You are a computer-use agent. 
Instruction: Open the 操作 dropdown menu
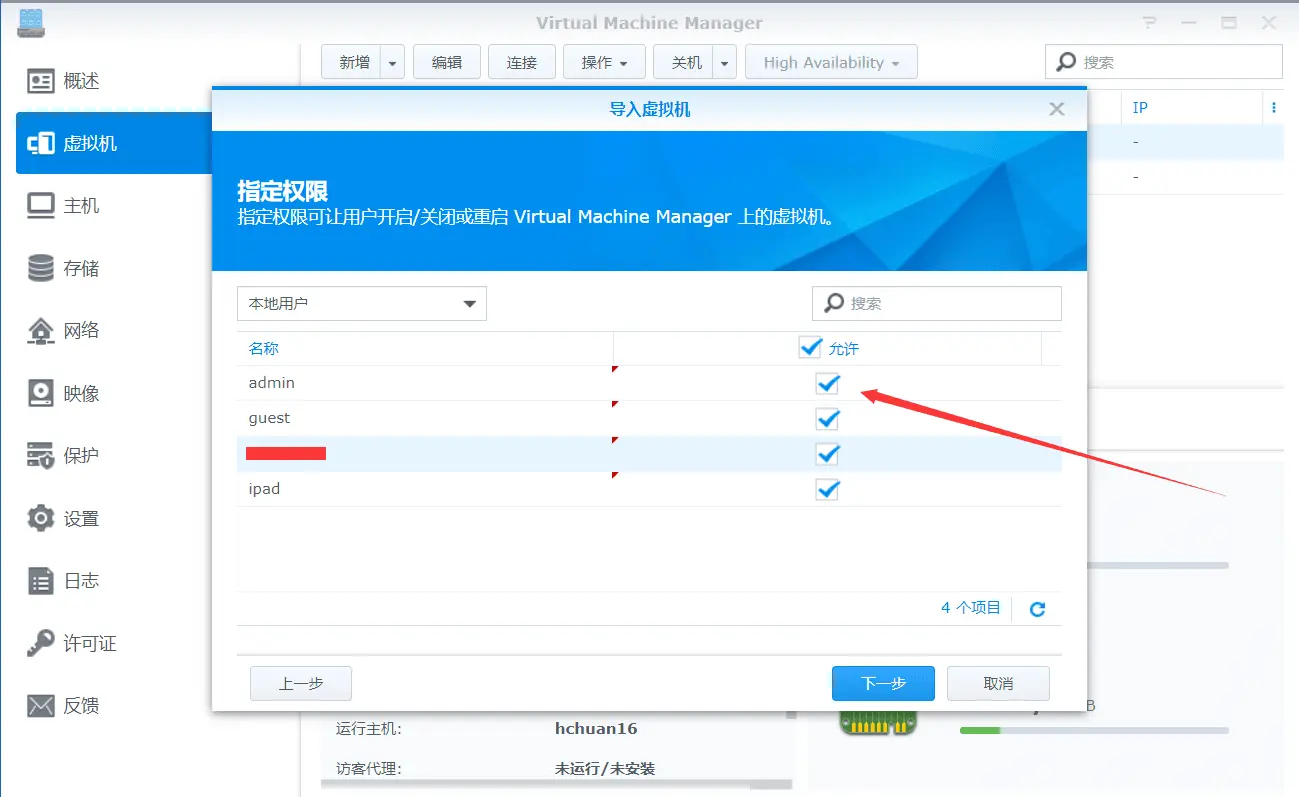click(604, 62)
